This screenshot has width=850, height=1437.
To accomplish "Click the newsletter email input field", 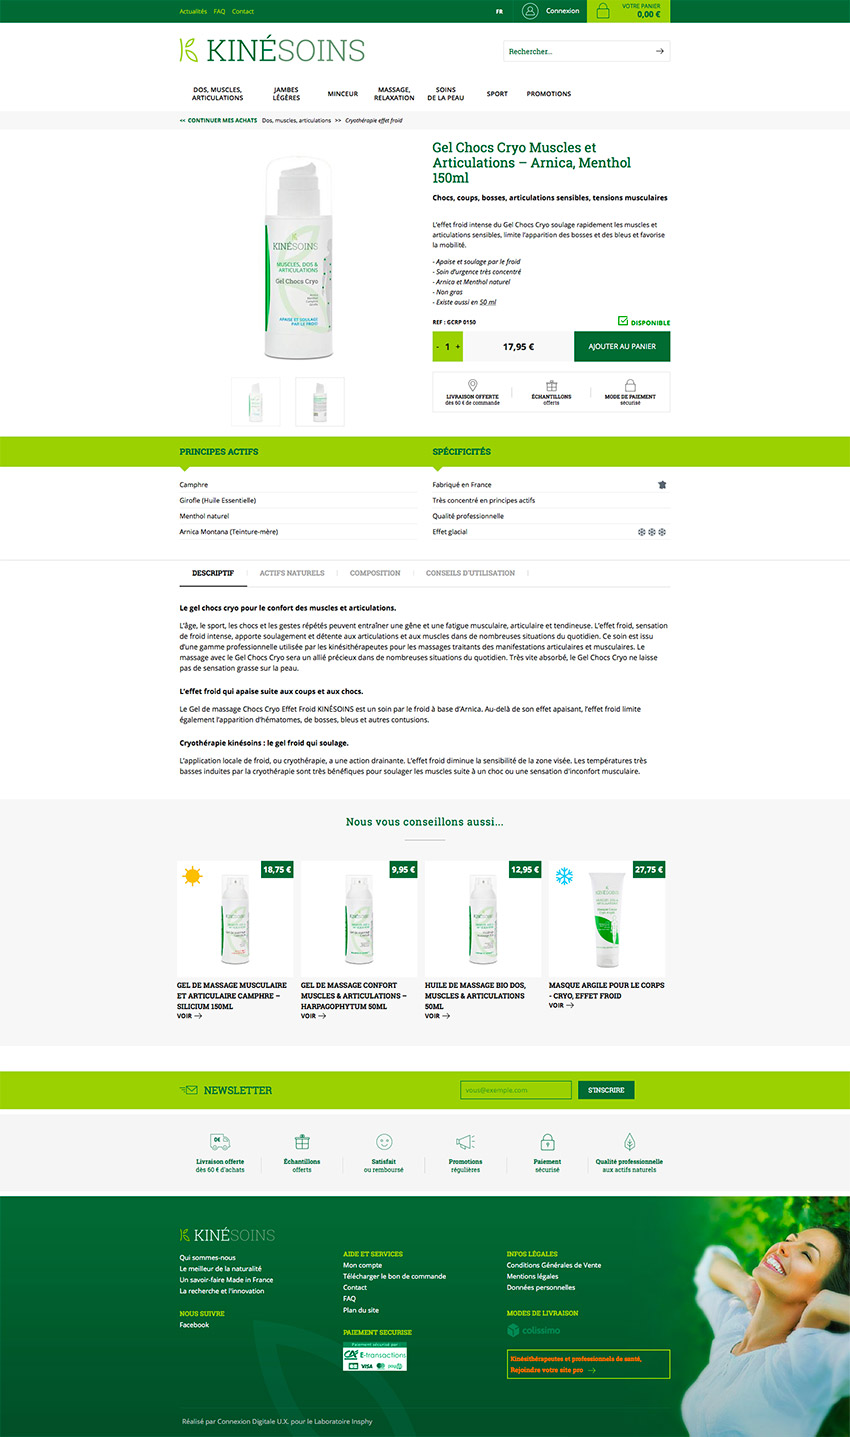I will point(515,1090).
